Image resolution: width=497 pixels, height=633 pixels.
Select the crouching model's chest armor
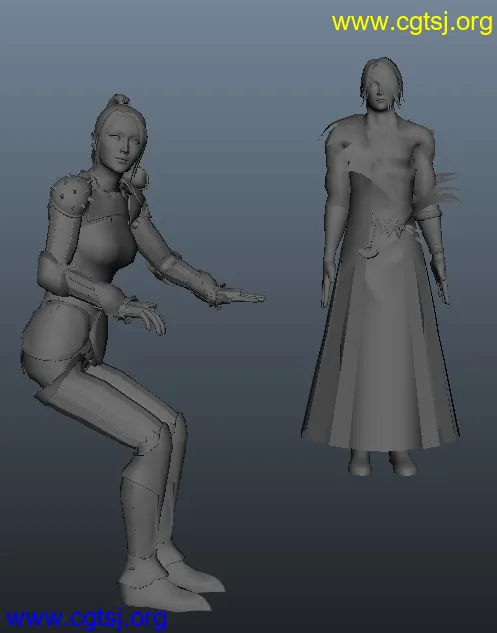[x=106, y=240]
